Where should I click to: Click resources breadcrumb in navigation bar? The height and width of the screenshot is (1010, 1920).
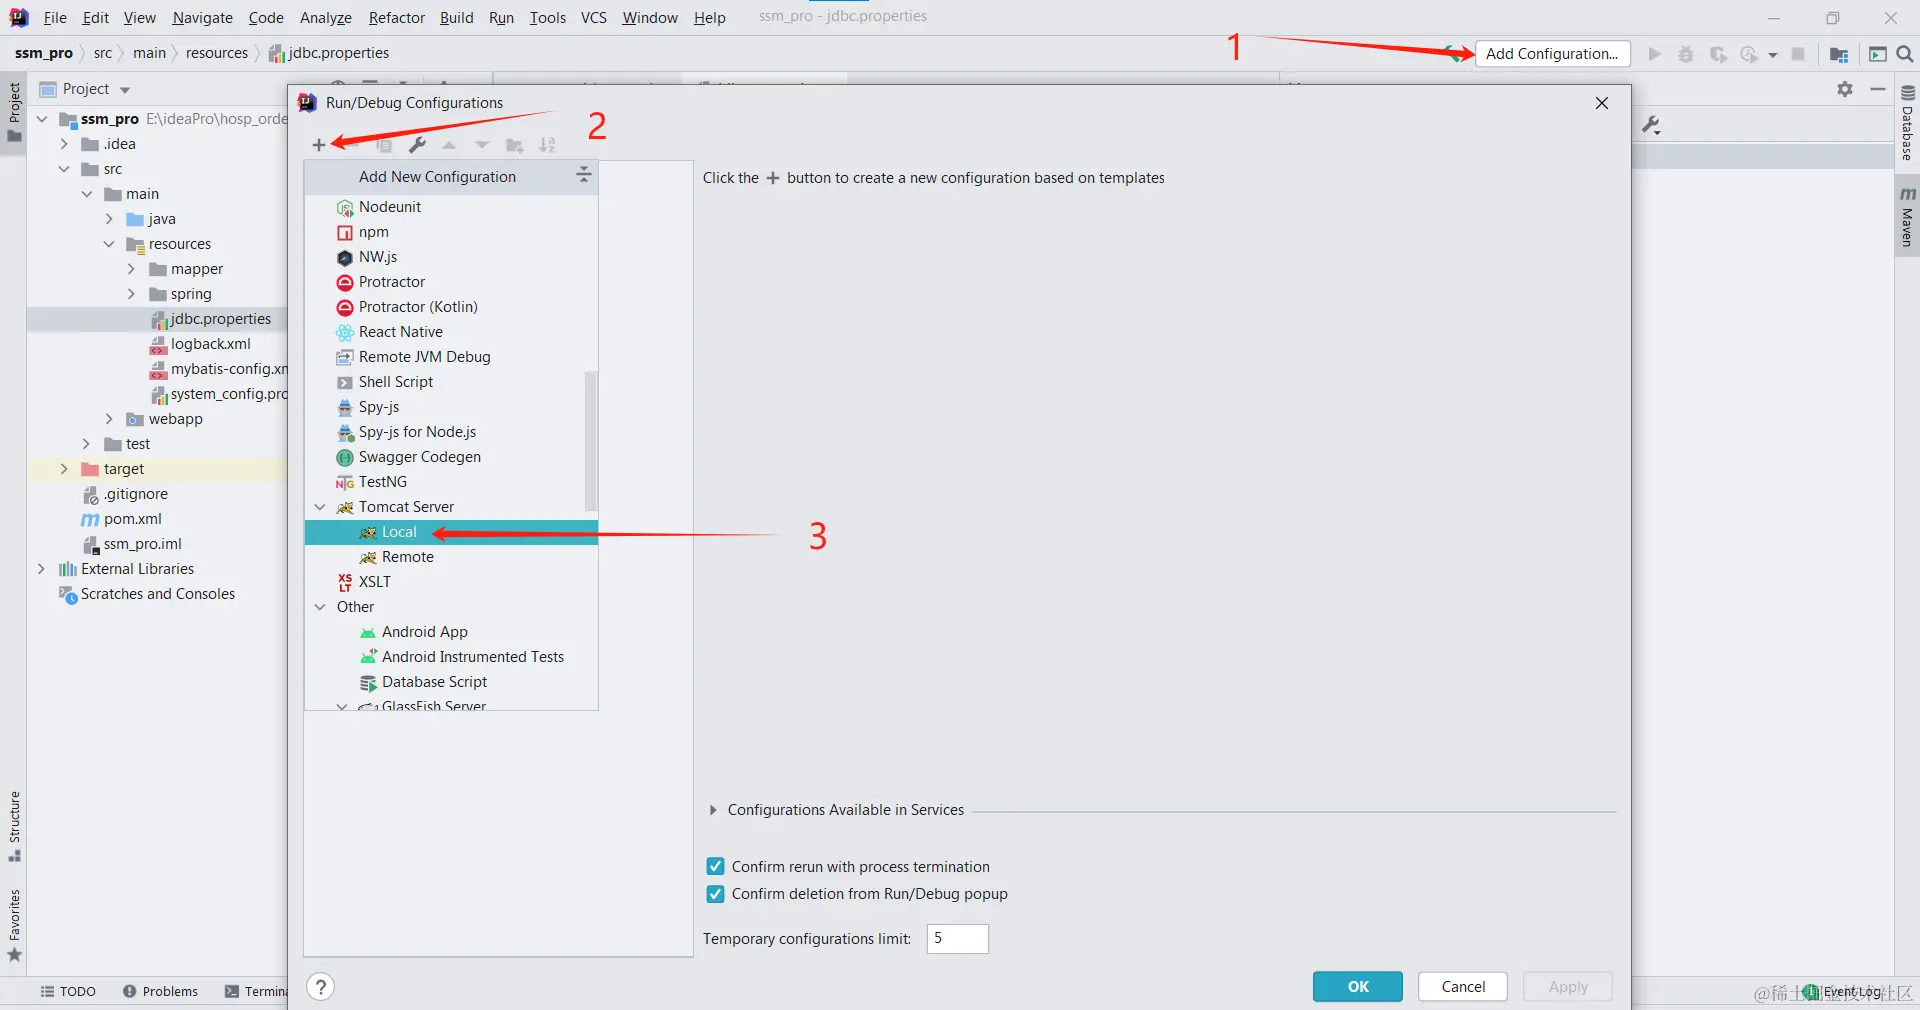[x=217, y=53]
